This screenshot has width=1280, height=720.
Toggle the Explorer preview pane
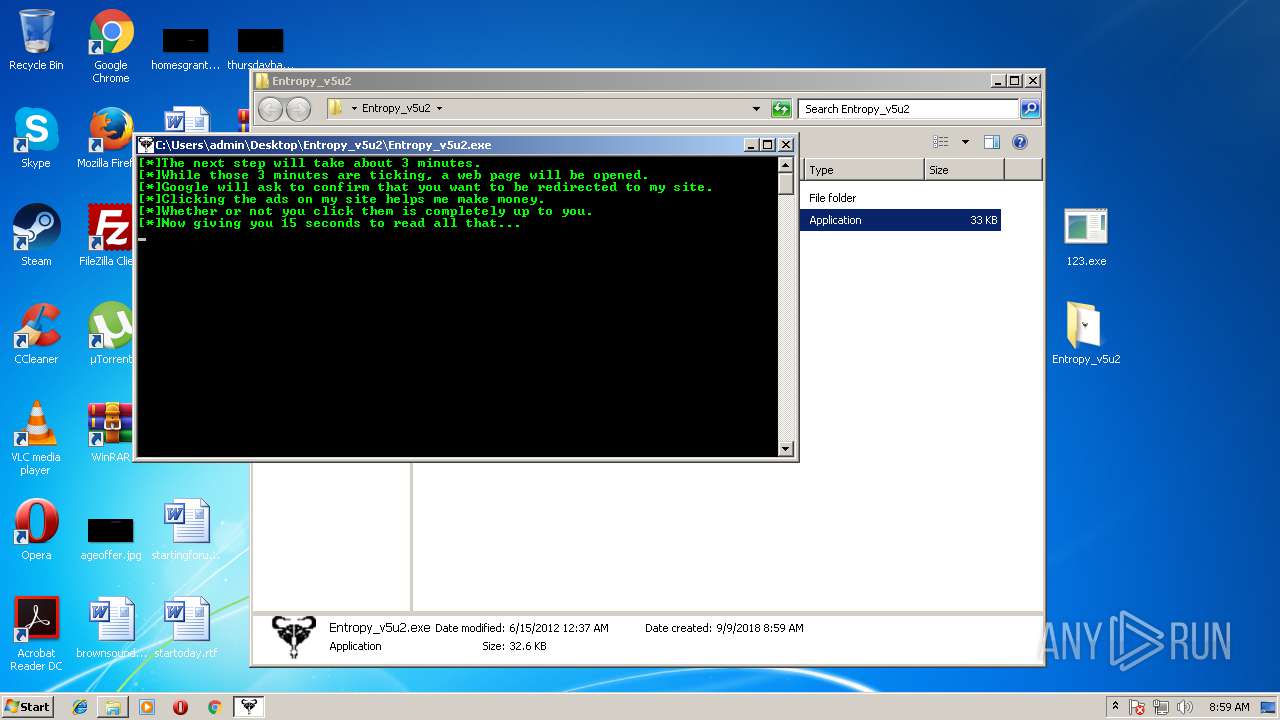click(991, 142)
